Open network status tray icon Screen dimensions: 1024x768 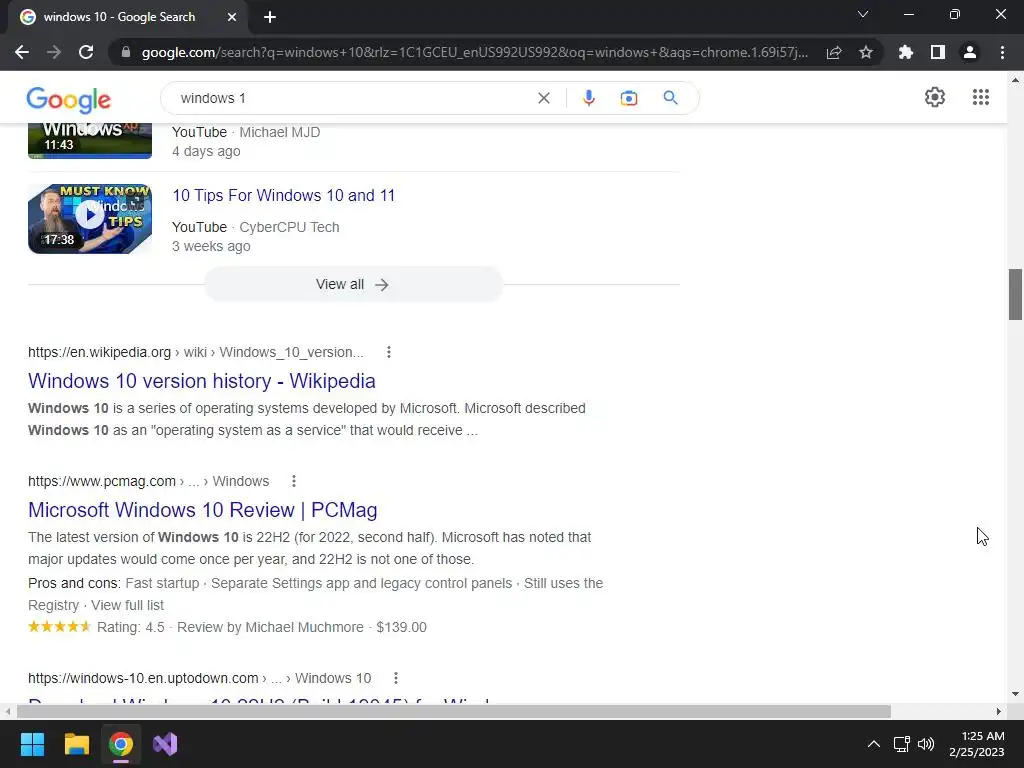tap(902, 744)
